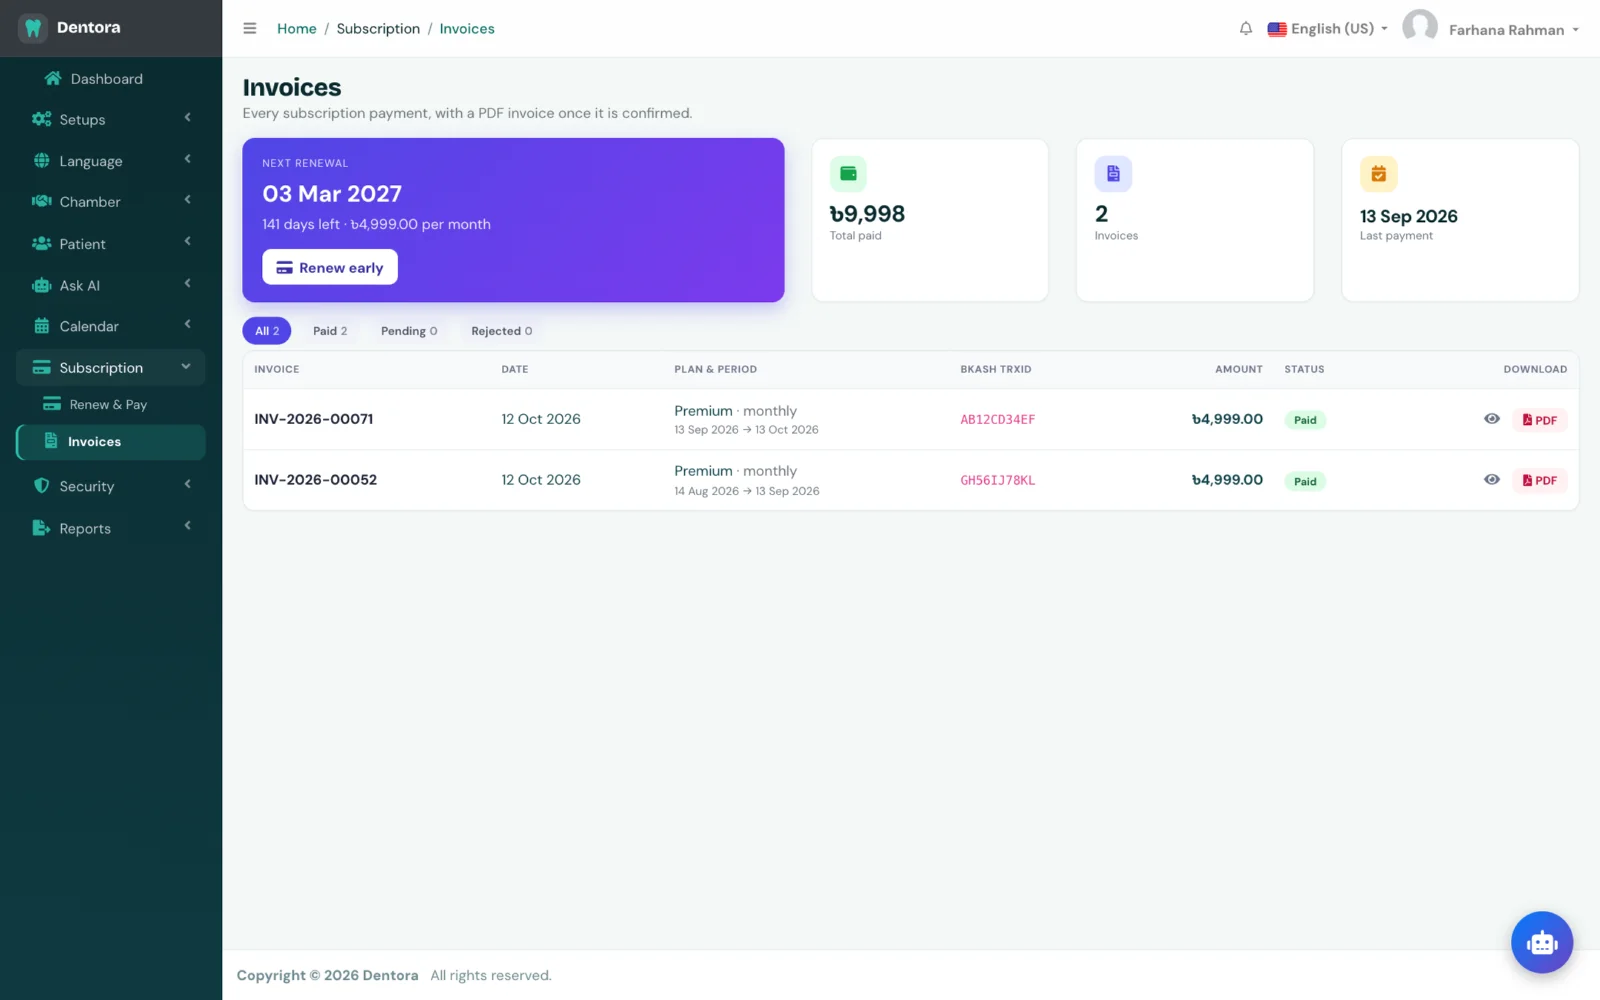Toggle the hamburger sidebar menu

click(x=250, y=28)
